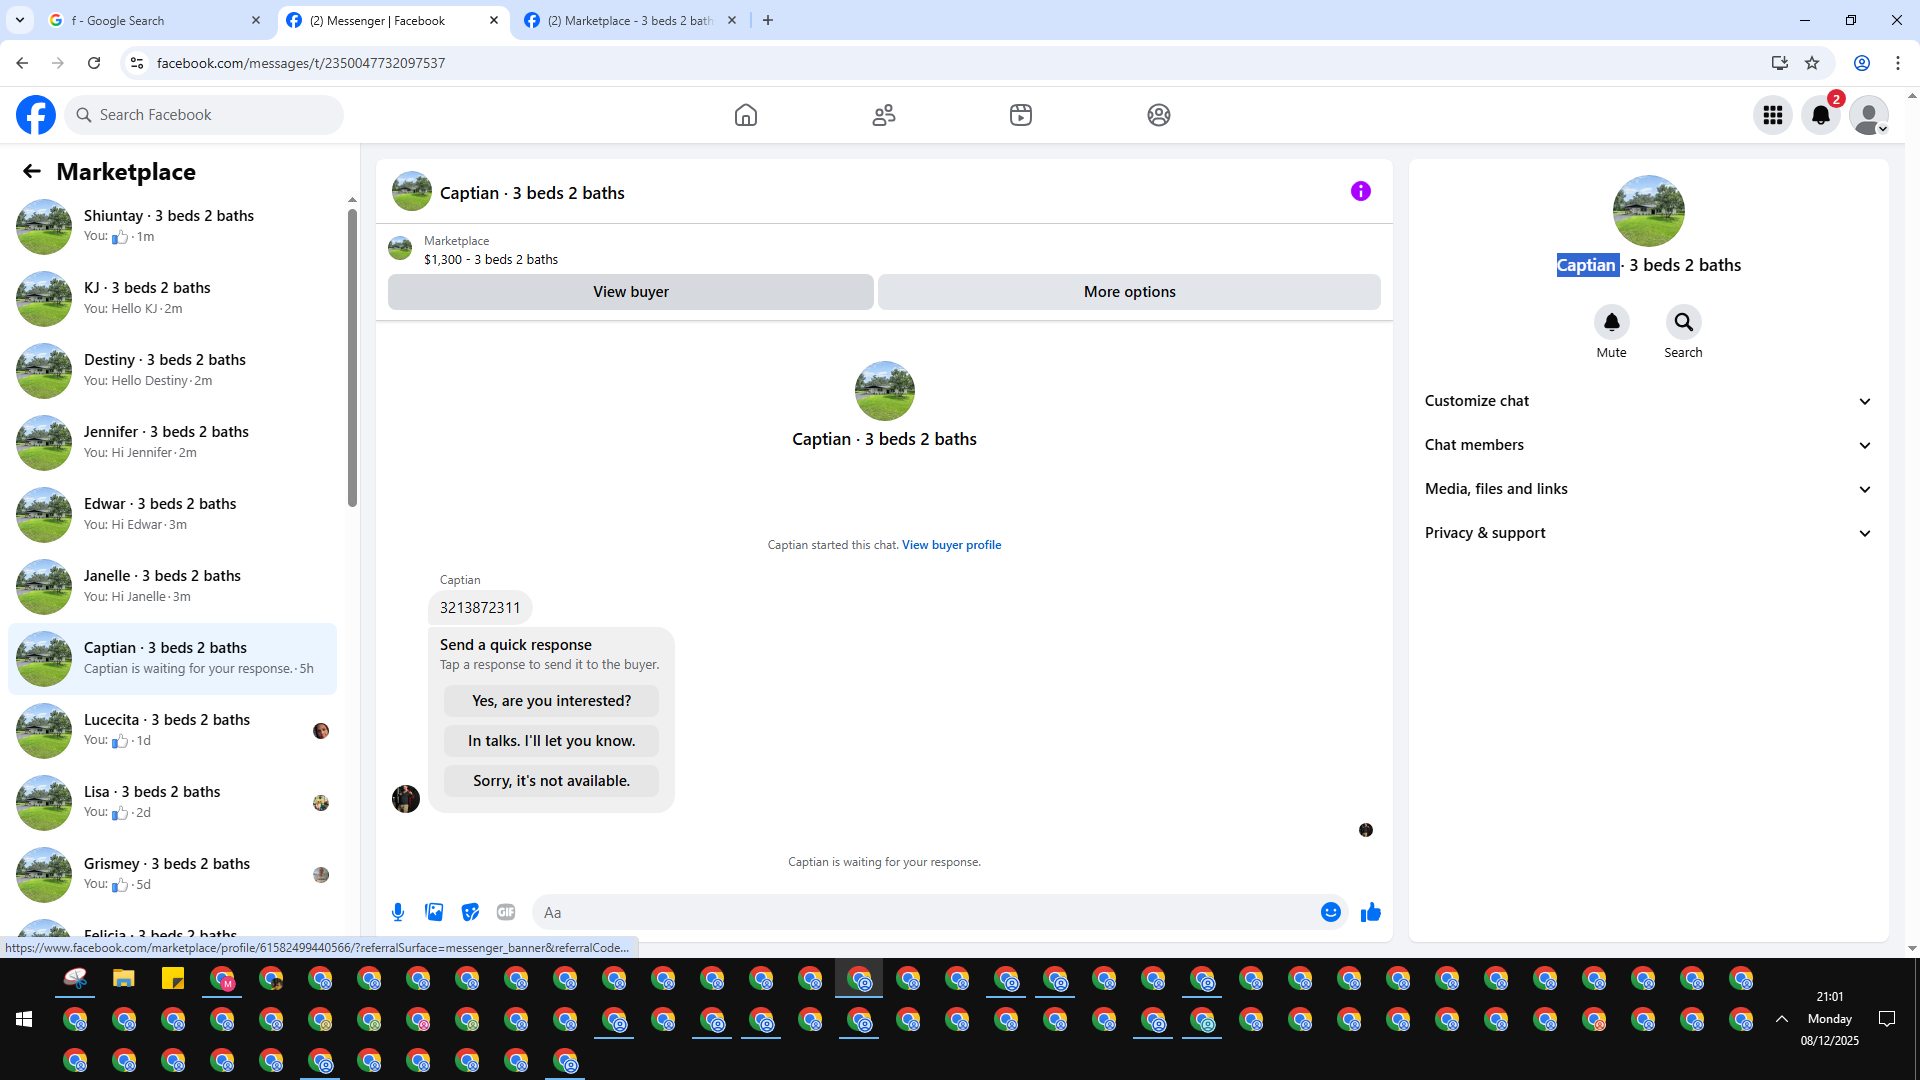The height and width of the screenshot is (1080, 1920).
Task: Open File Explorer from the taskbar
Action: (x=124, y=979)
